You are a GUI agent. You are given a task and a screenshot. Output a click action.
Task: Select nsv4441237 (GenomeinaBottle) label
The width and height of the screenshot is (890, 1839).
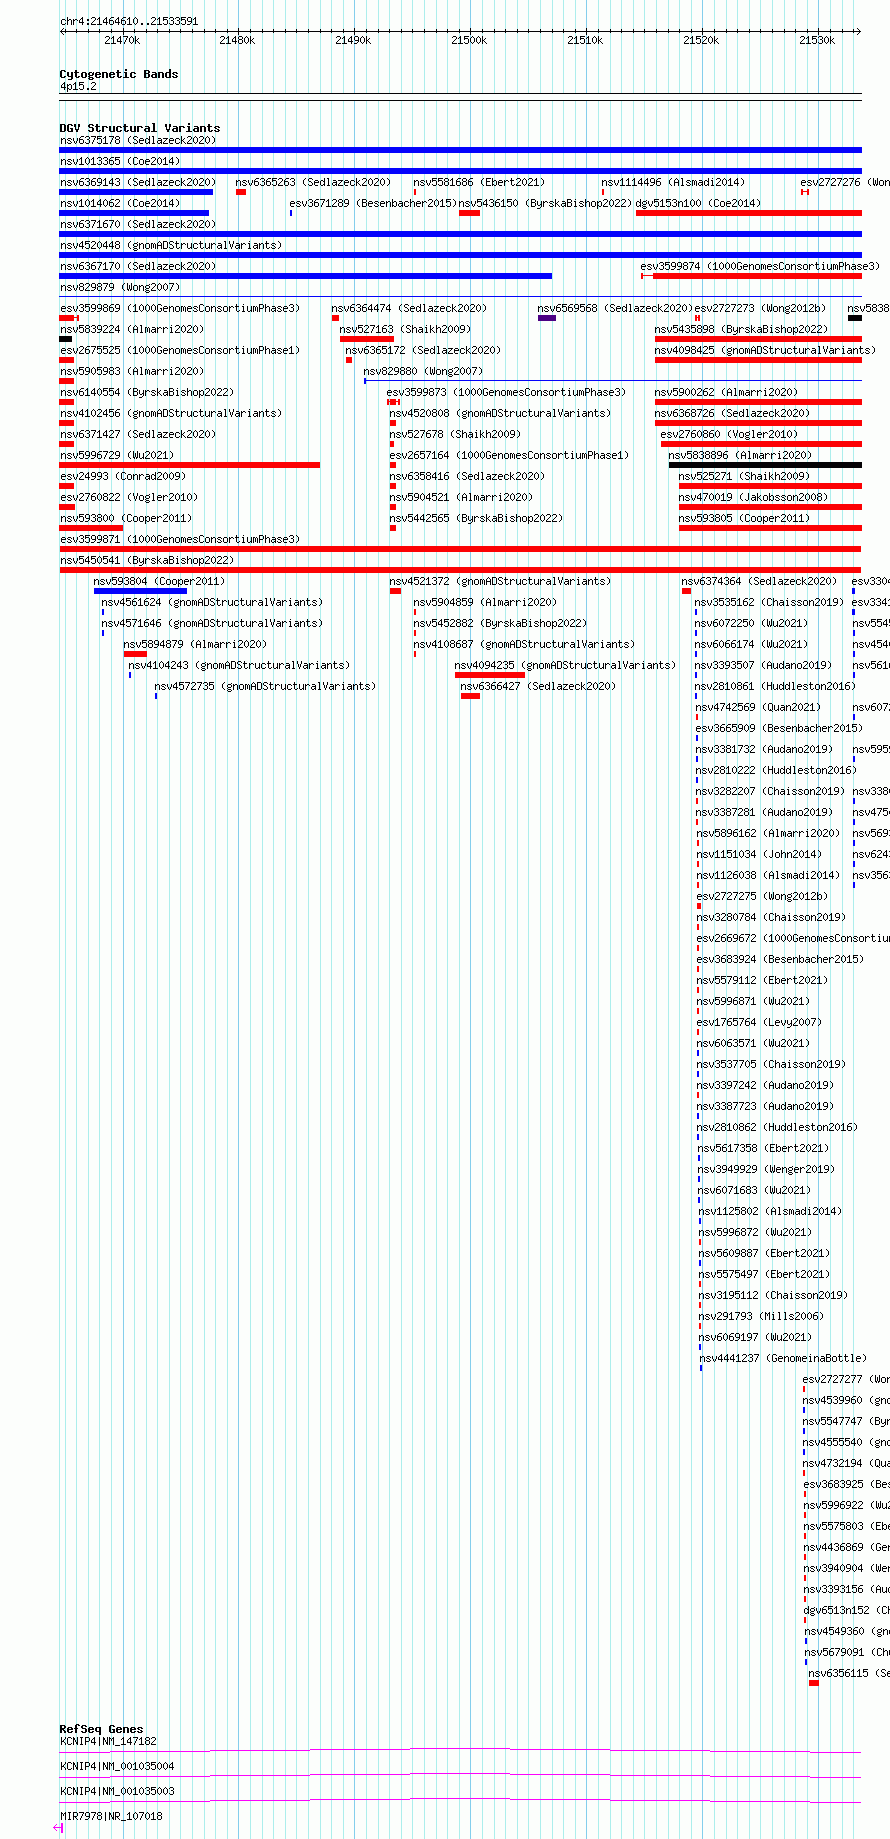click(783, 1358)
